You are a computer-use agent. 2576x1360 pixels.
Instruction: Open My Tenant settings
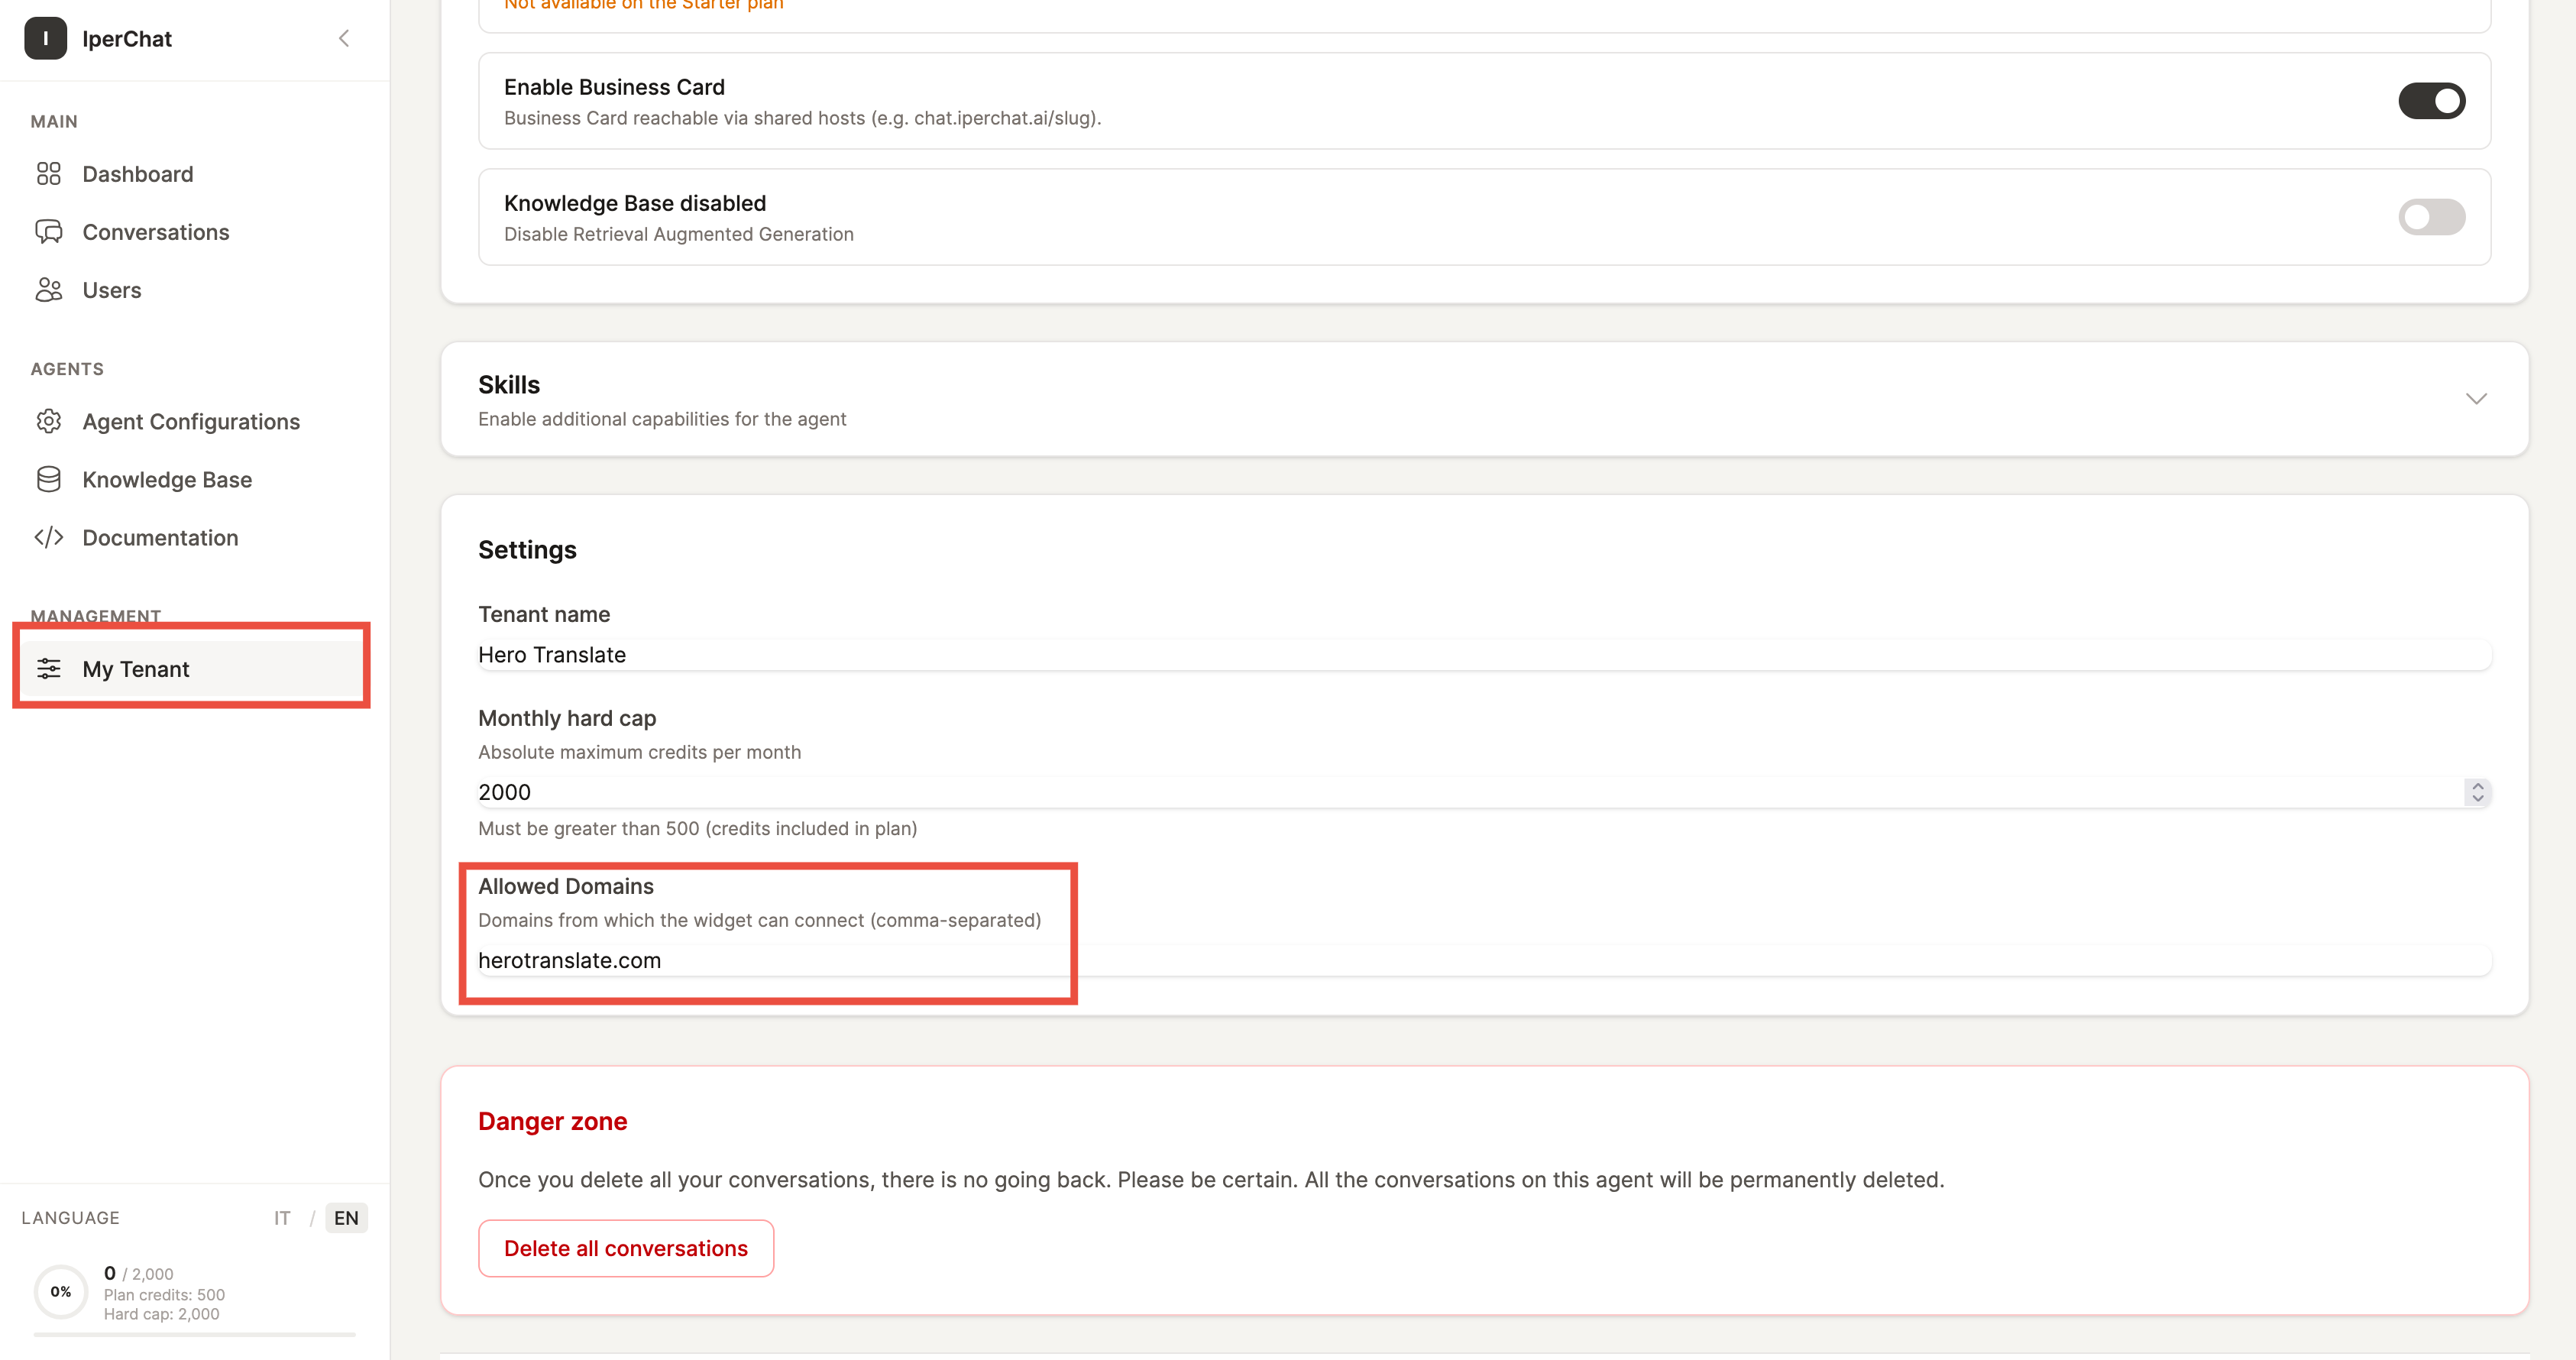coord(135,668)
